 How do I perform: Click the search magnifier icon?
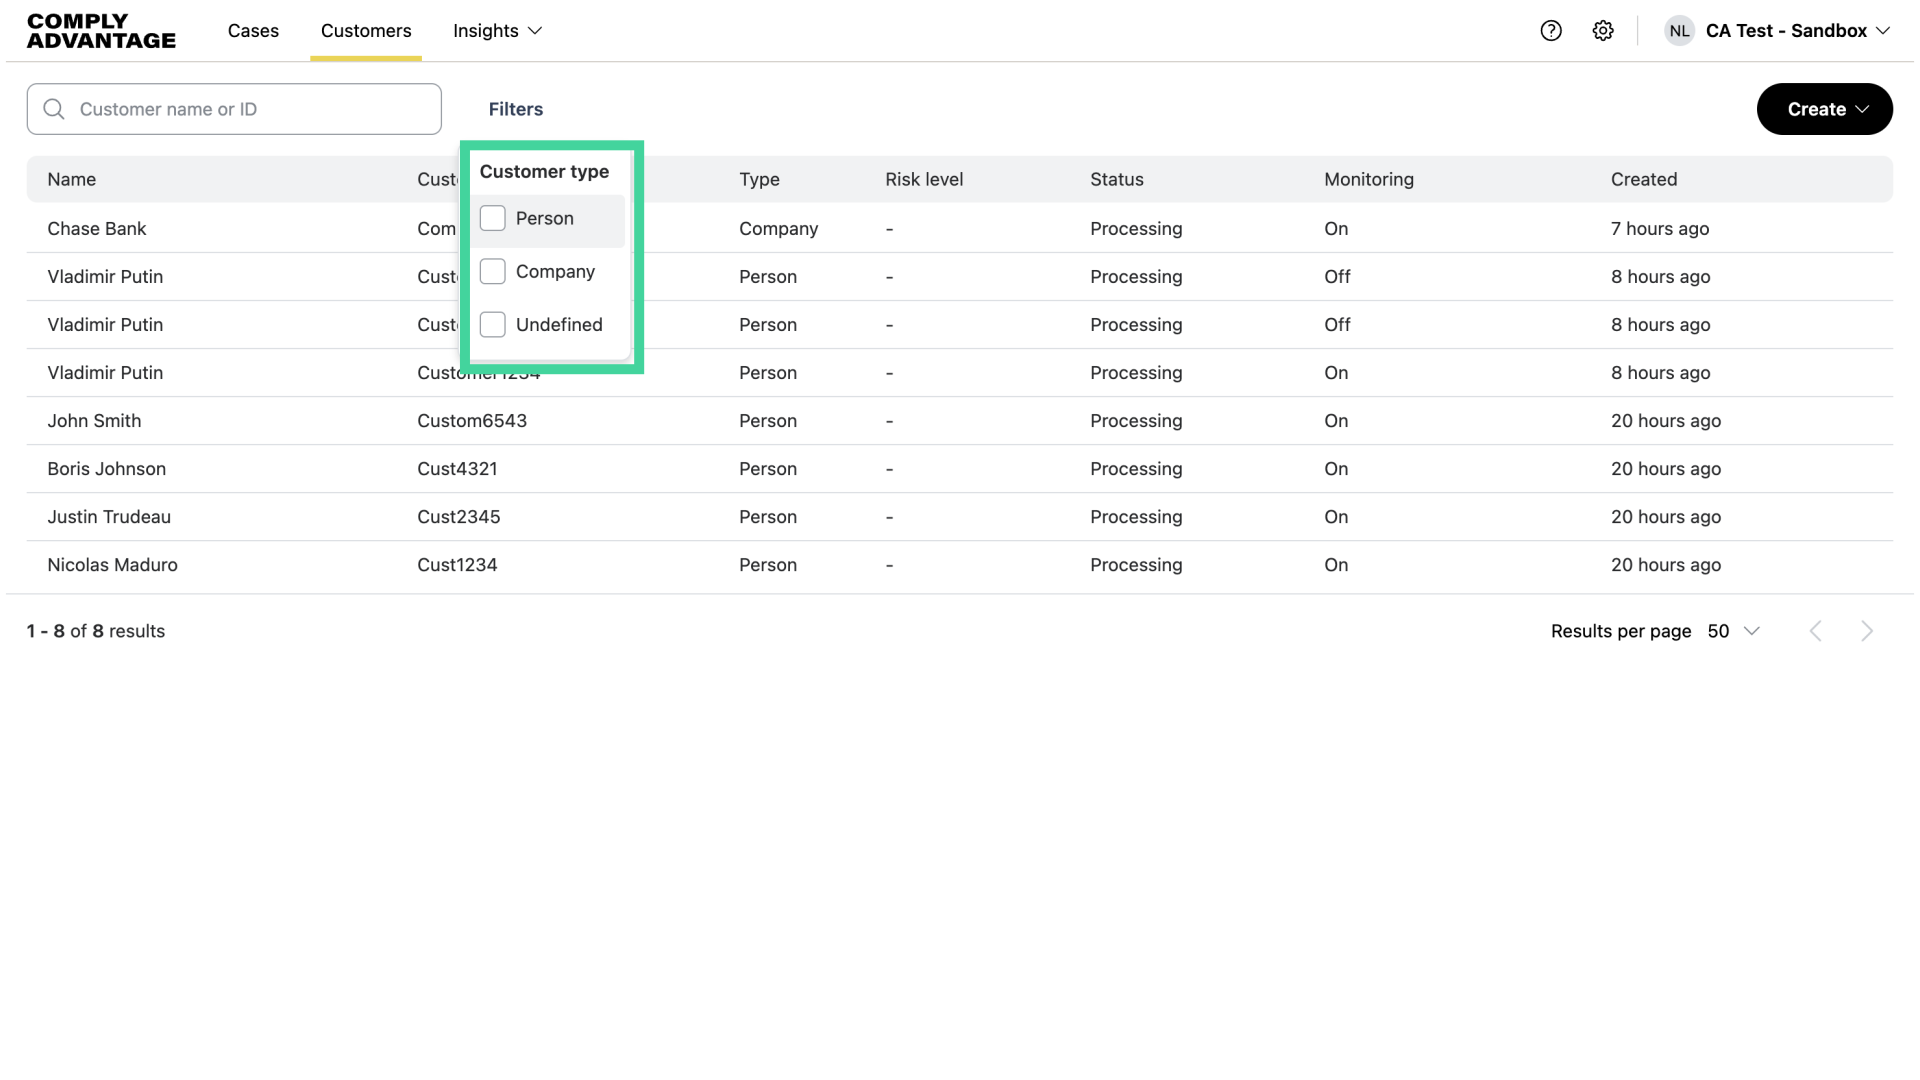tap(55, 109)
